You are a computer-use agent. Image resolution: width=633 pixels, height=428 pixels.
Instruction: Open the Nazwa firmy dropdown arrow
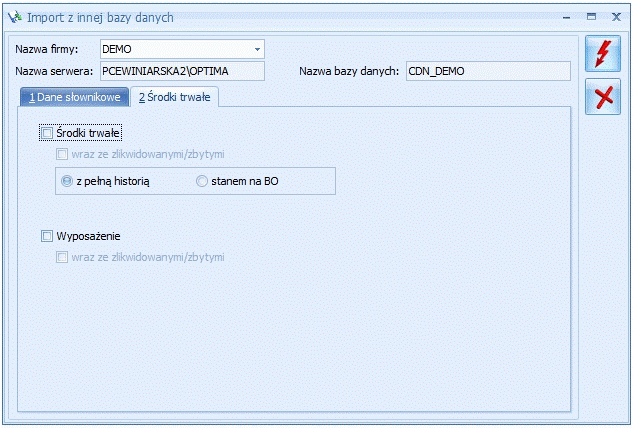(x=257, y=49)
